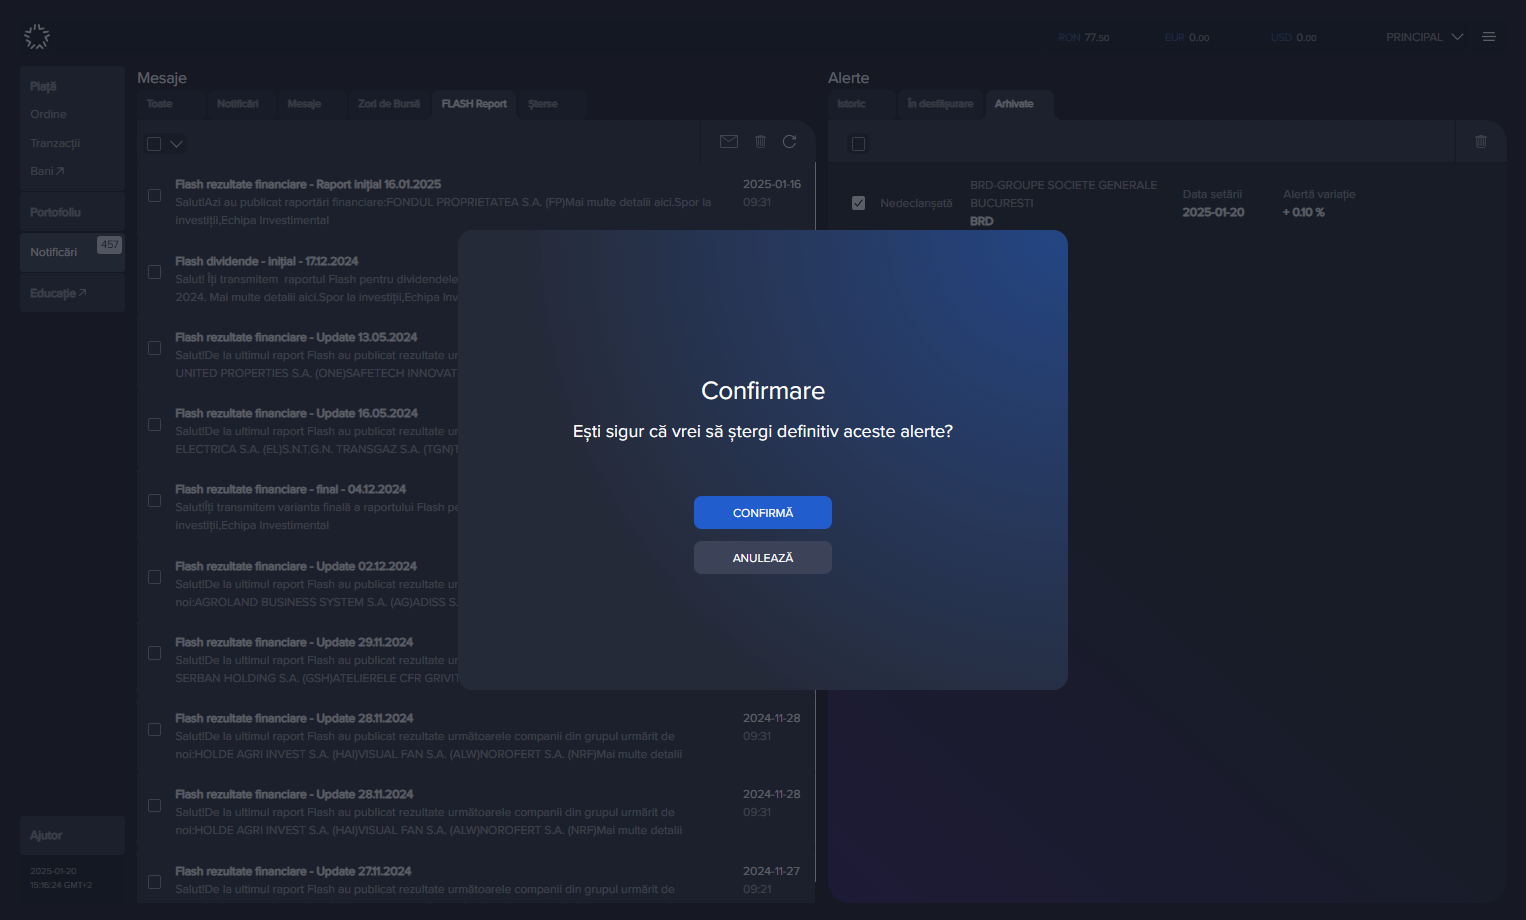Viewport: 1526px width, 920px height.
Task: Select the FLASH Report tab
Action: [474, 104]
